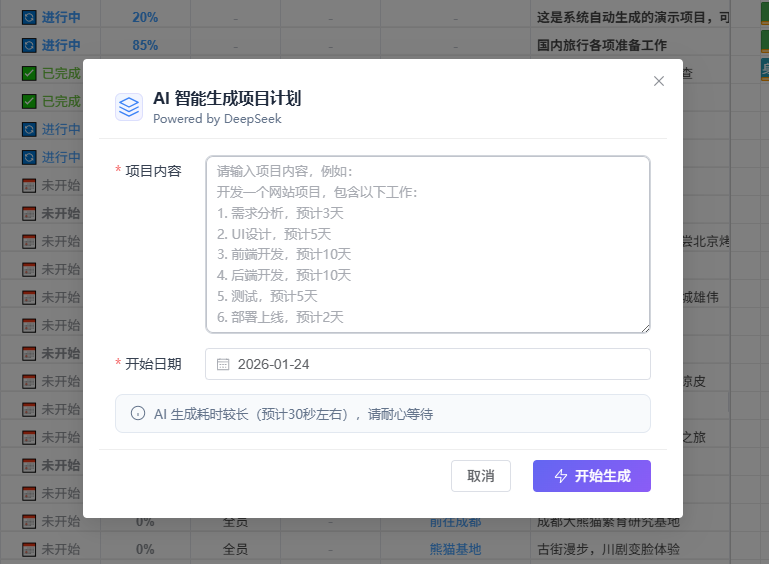Click the 开始生成 button
Viewport: 769px width, 564px height.
click(x=592, y=476)
